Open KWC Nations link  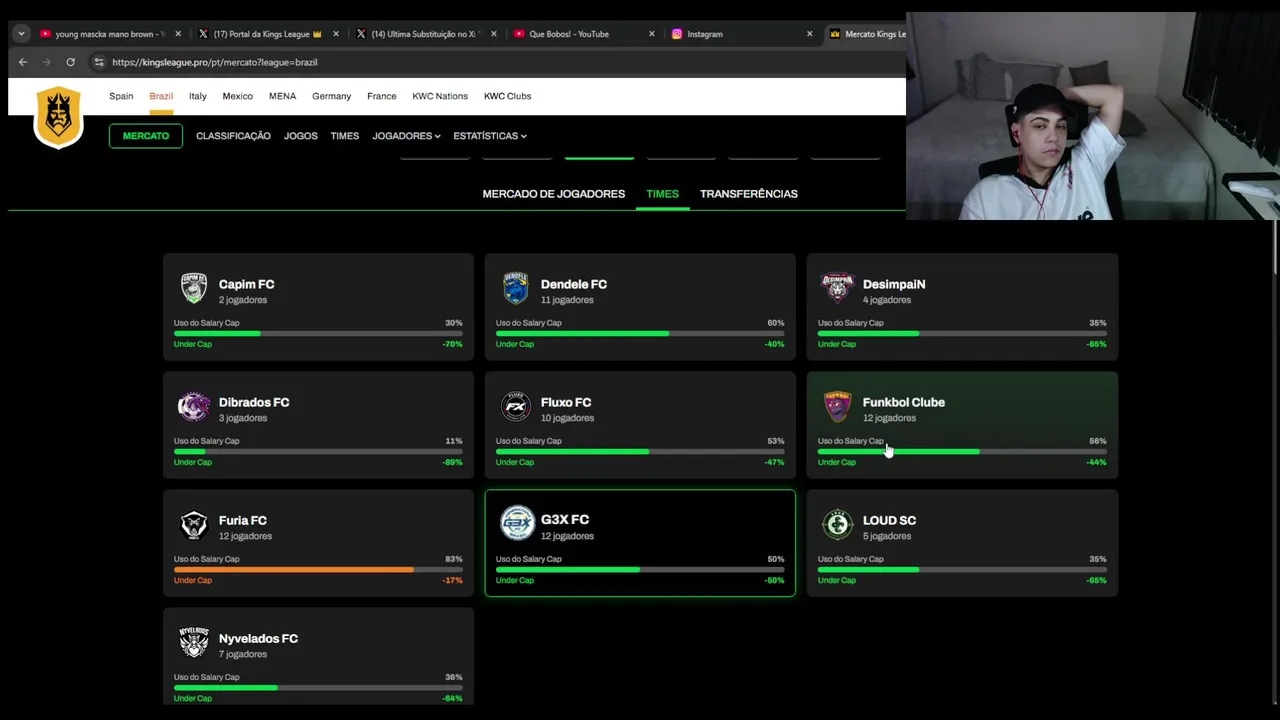pyautogui.click(x=440, y=96)
